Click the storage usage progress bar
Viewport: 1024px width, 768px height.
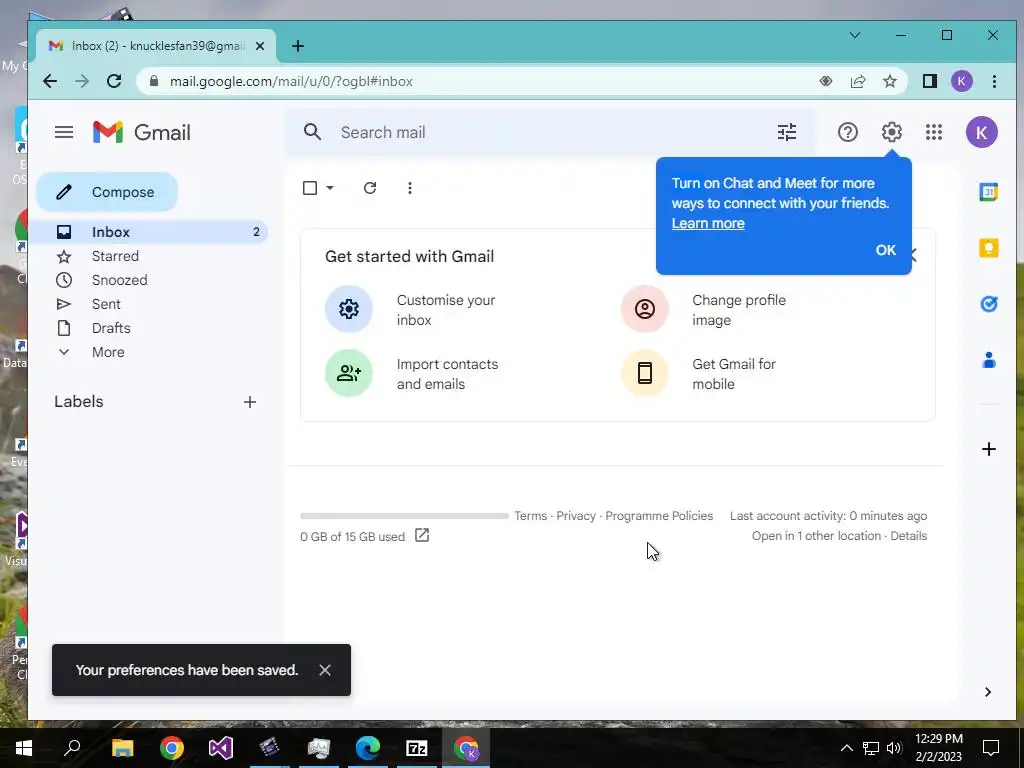tap(404, 516)
